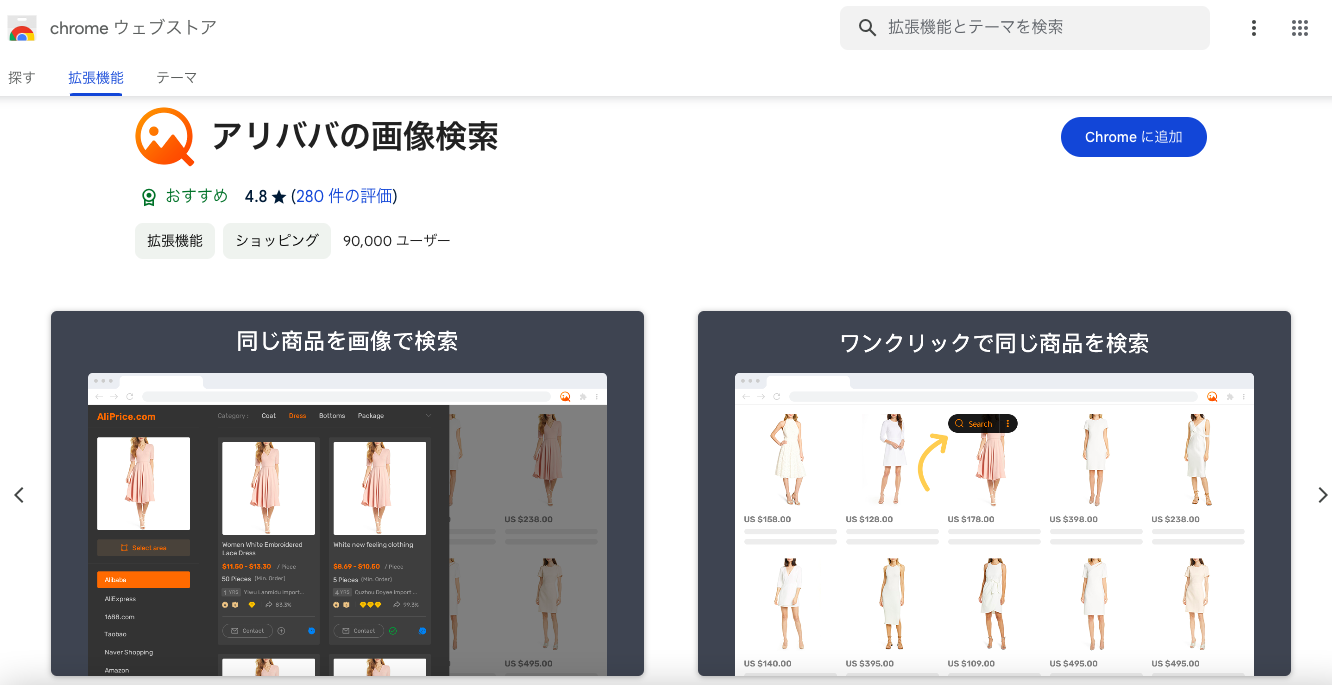Screen dimensions: 1332x685
Task: Click the green おすすめ badge icon
Action: (x=149, y=197)
